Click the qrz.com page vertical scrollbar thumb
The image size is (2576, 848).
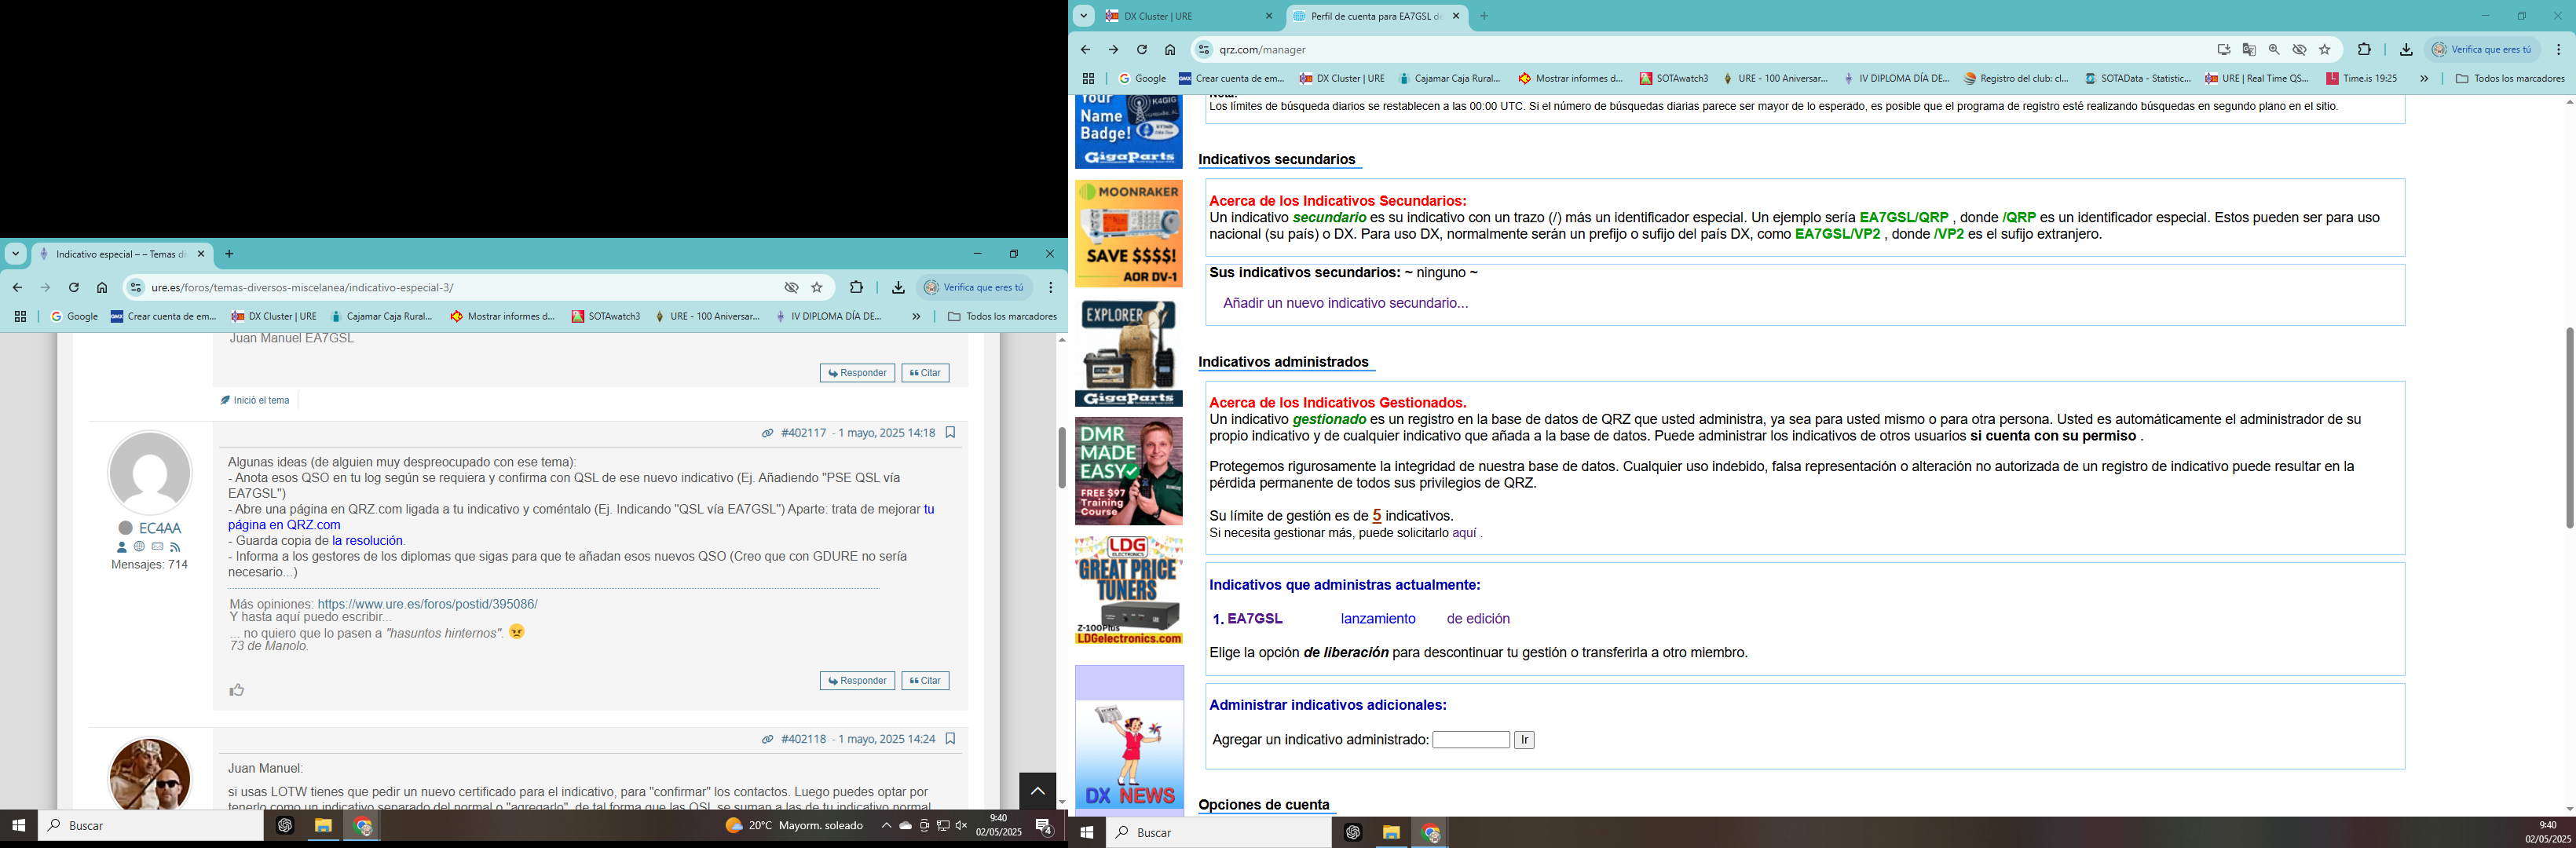tap(2569, 427)
